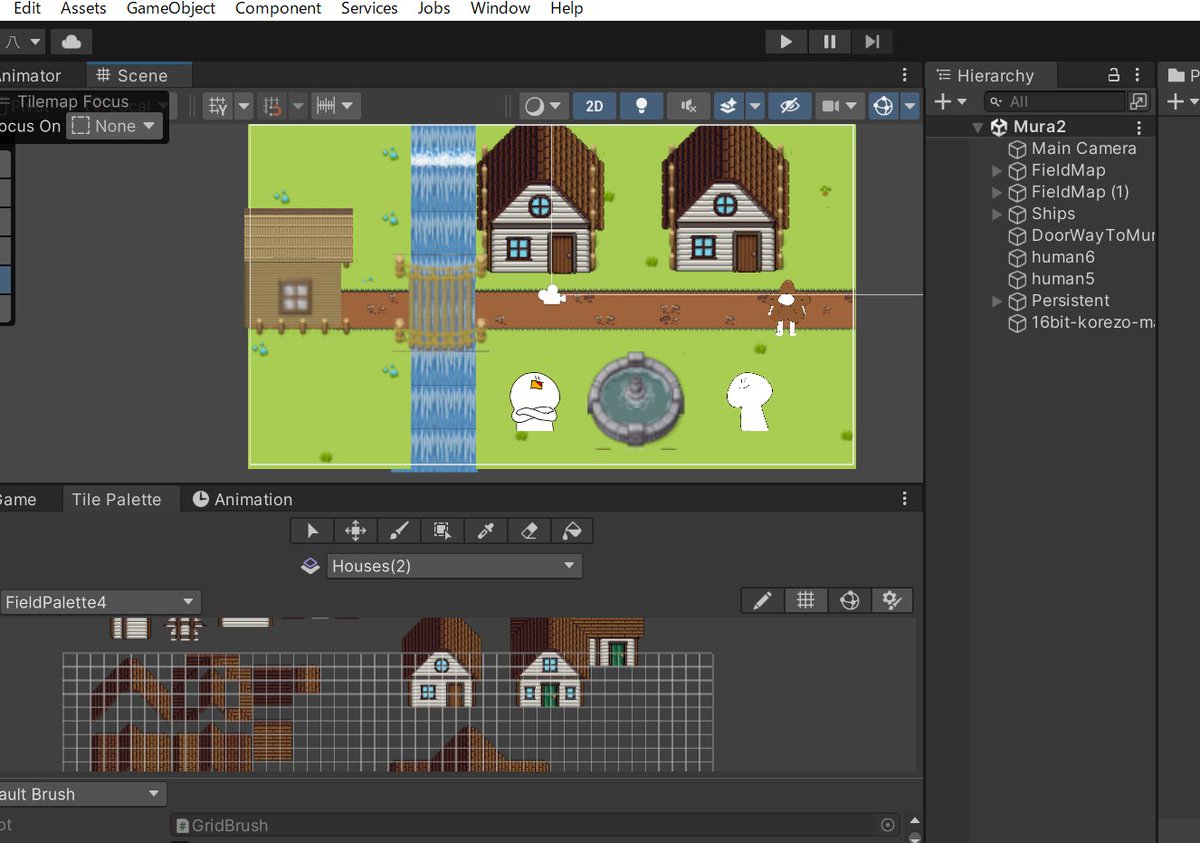Toggle grid snapping icon in Scene toolbar
The height and width of the screenshot is (843, 1200).
[x=217, y=105]
